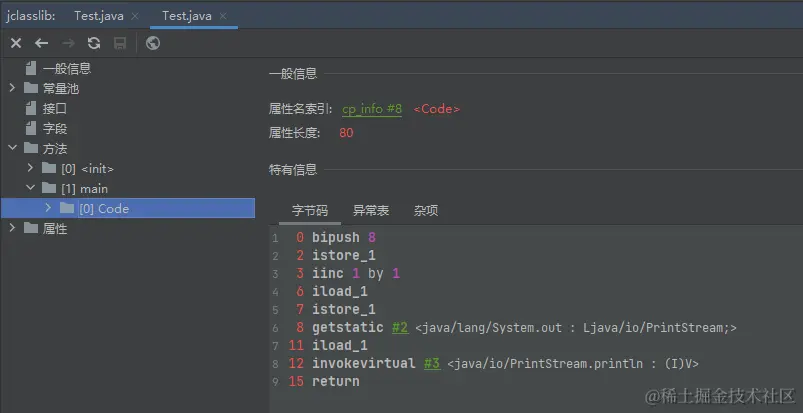Click the <init> folder icon
The image size is (803, 413).
(49, 168)
